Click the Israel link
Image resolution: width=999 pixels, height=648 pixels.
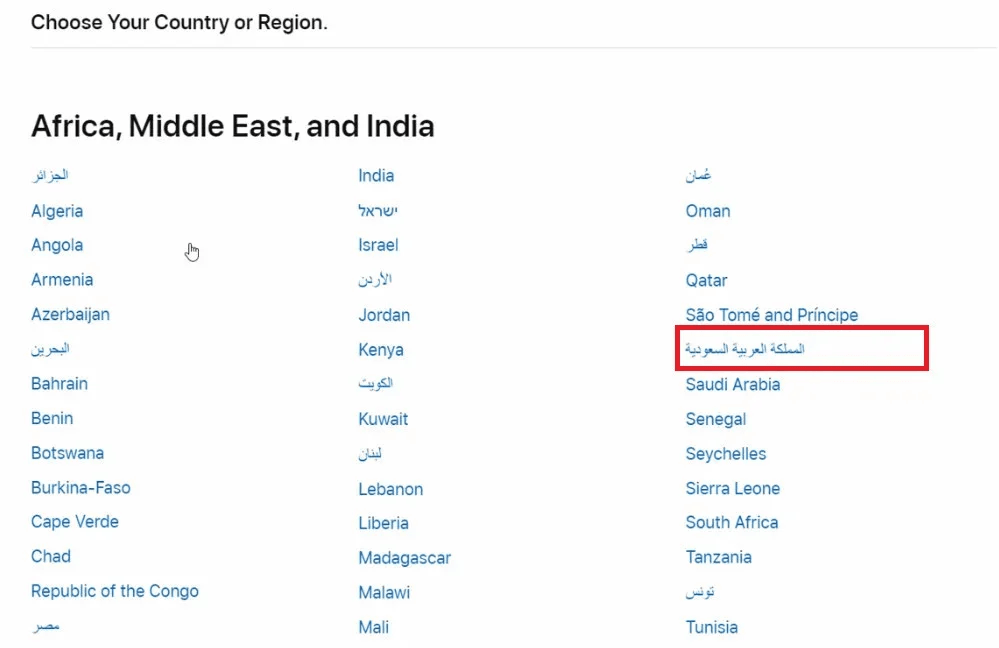[378, 245]
